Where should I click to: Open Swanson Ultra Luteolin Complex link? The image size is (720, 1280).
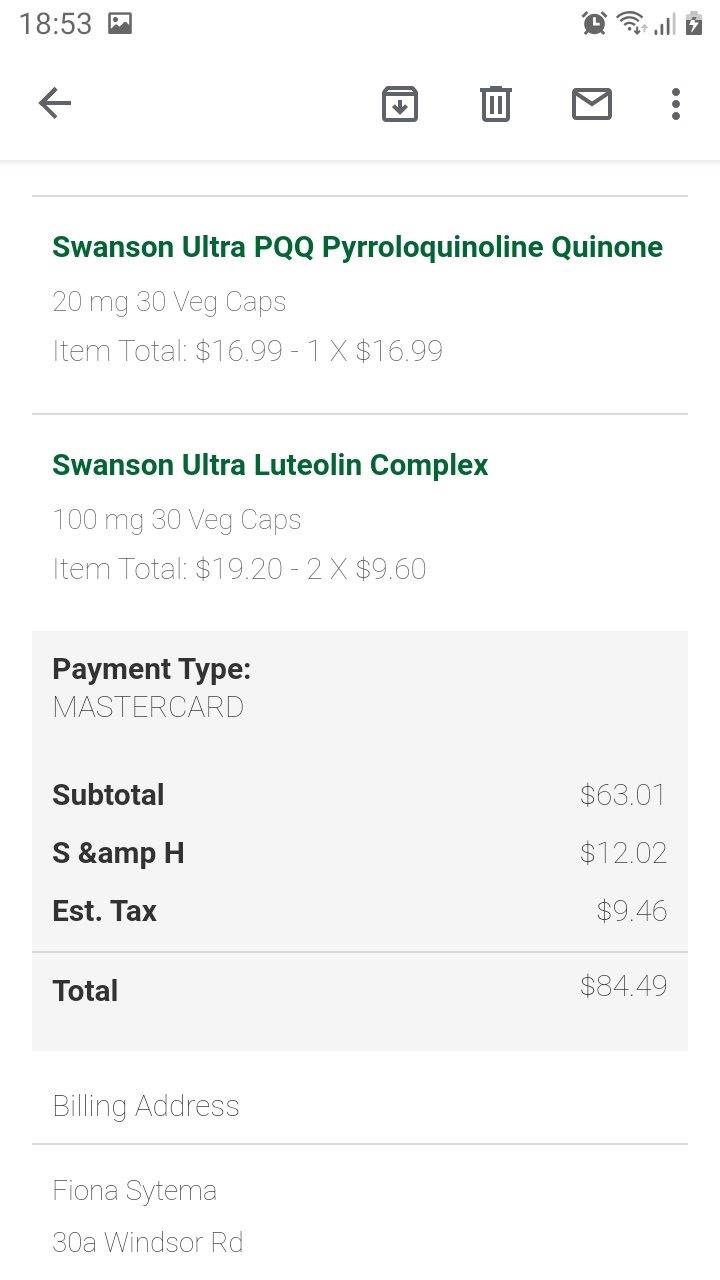[270, 465]
